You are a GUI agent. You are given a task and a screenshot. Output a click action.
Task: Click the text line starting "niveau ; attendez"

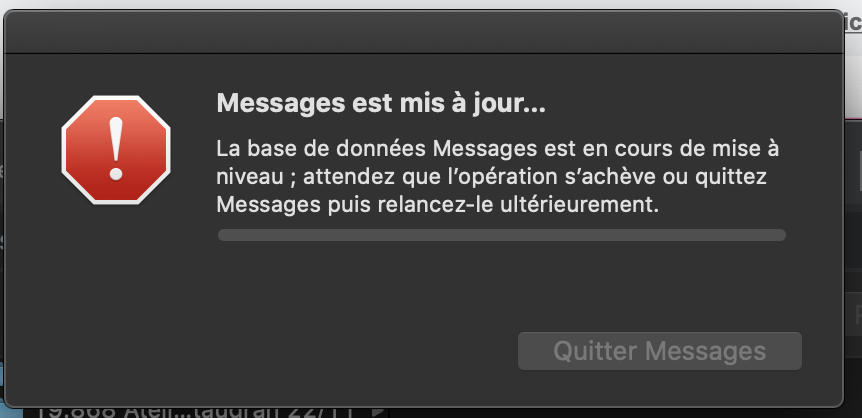point(491,177)
